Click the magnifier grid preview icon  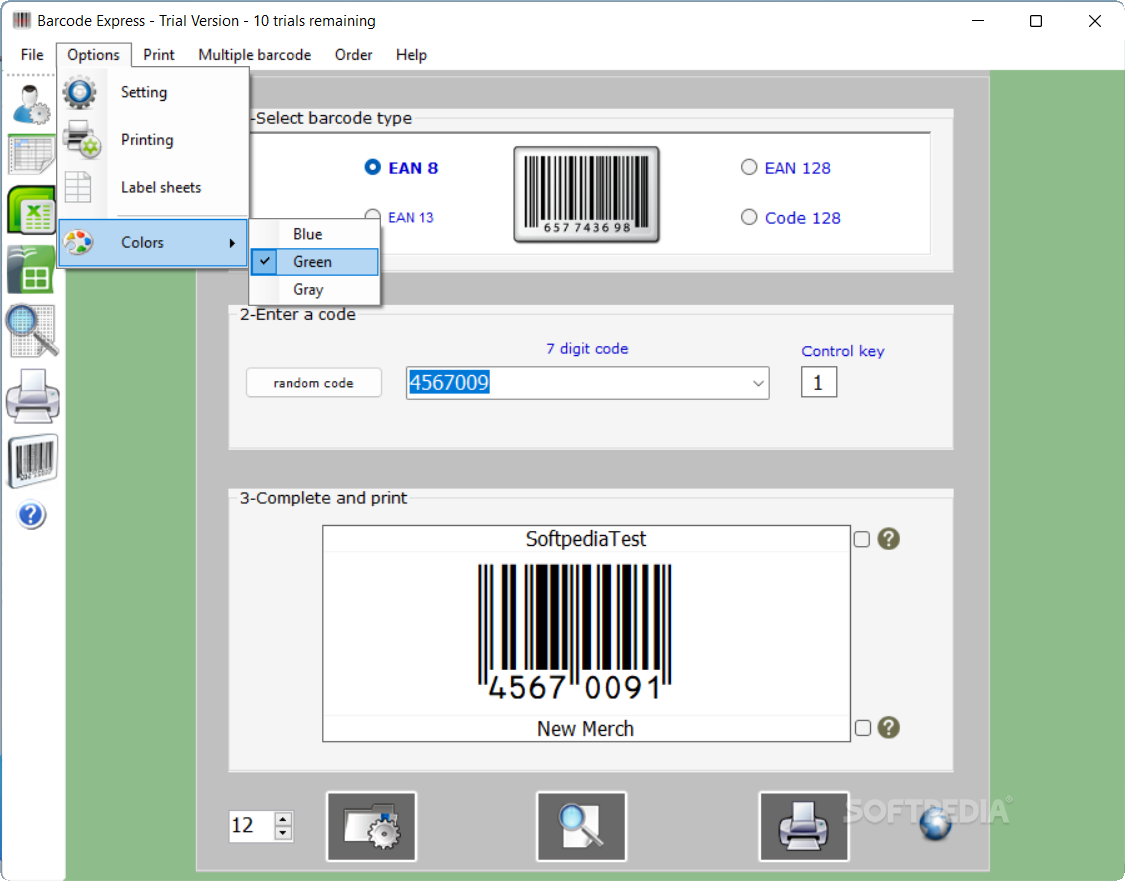pos(32,331)
